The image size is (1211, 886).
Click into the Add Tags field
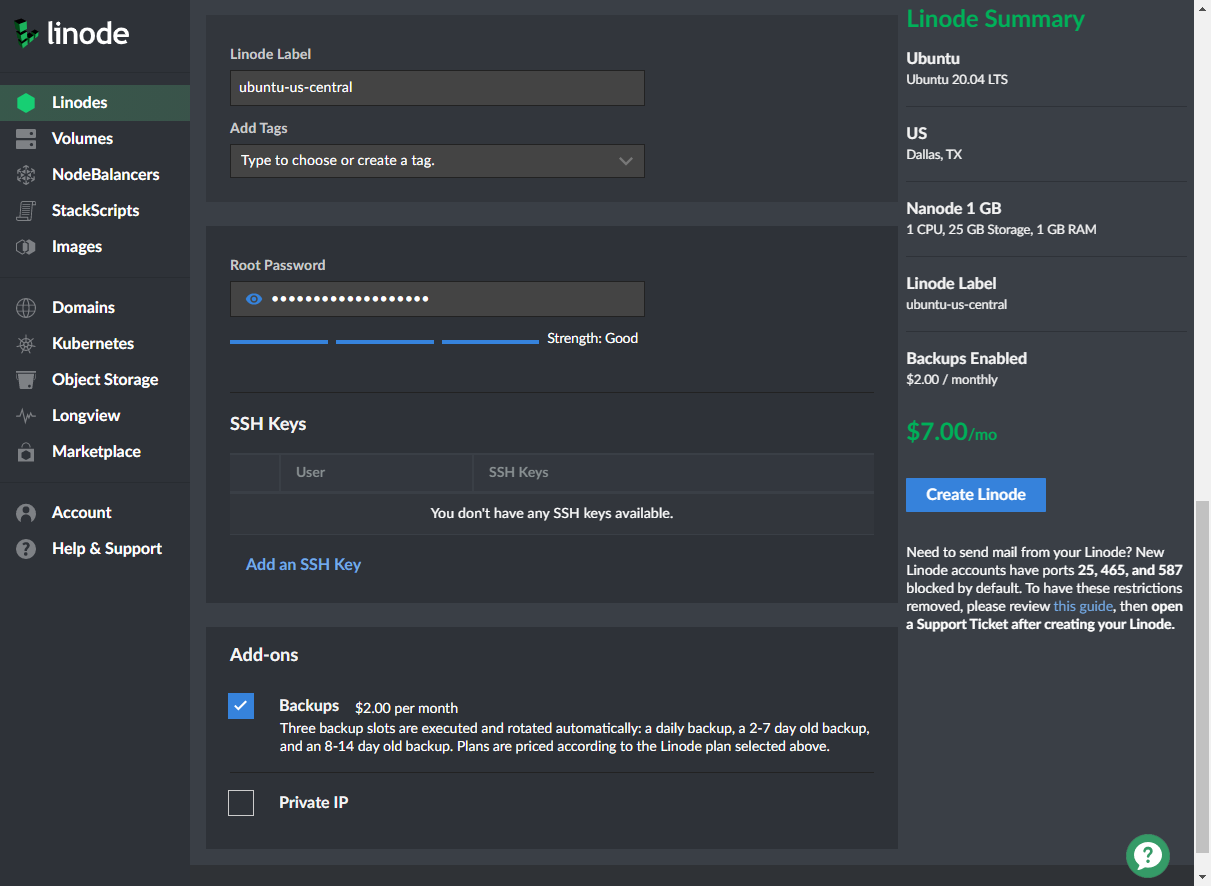[437, 161]
